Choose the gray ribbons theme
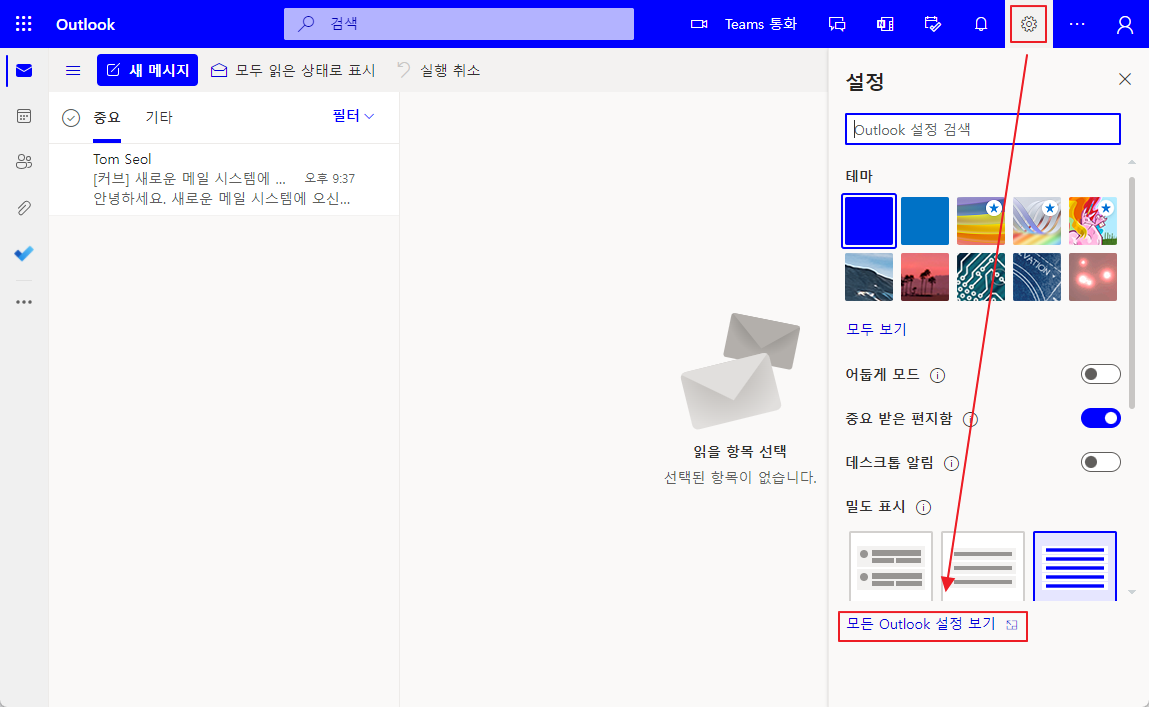Image resolution: width=1149 pixels, height=707 pixels. click(1037, 221)
